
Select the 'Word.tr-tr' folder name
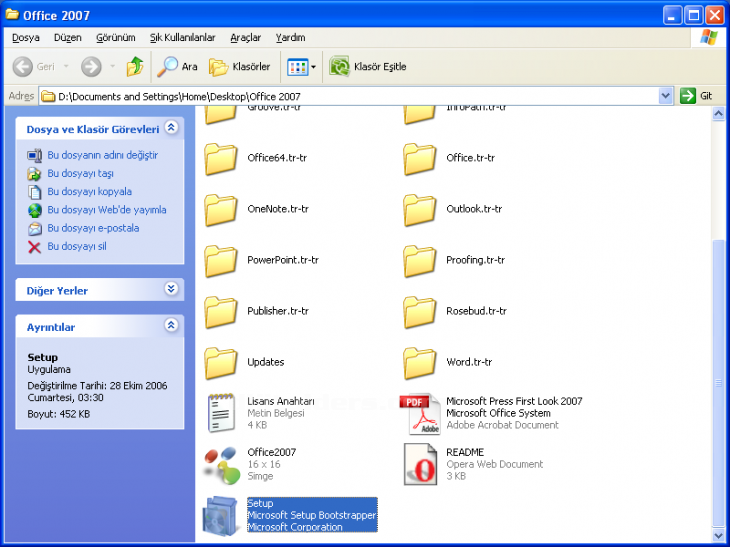coord(469,362)
